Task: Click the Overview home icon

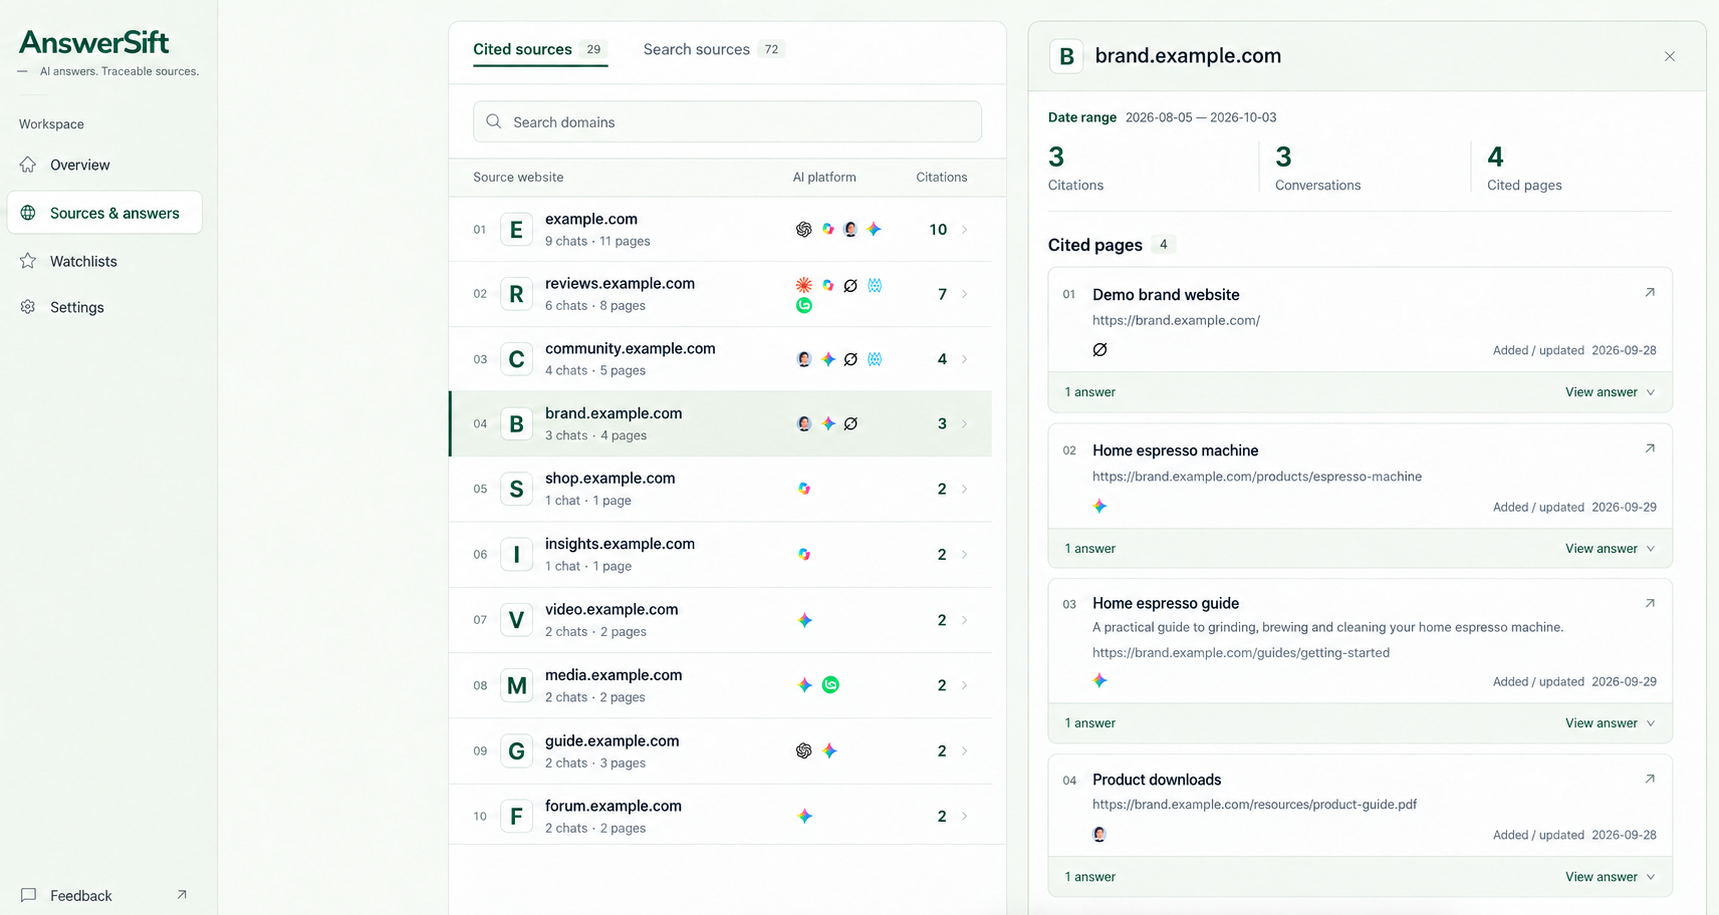Action: [28, 164]
